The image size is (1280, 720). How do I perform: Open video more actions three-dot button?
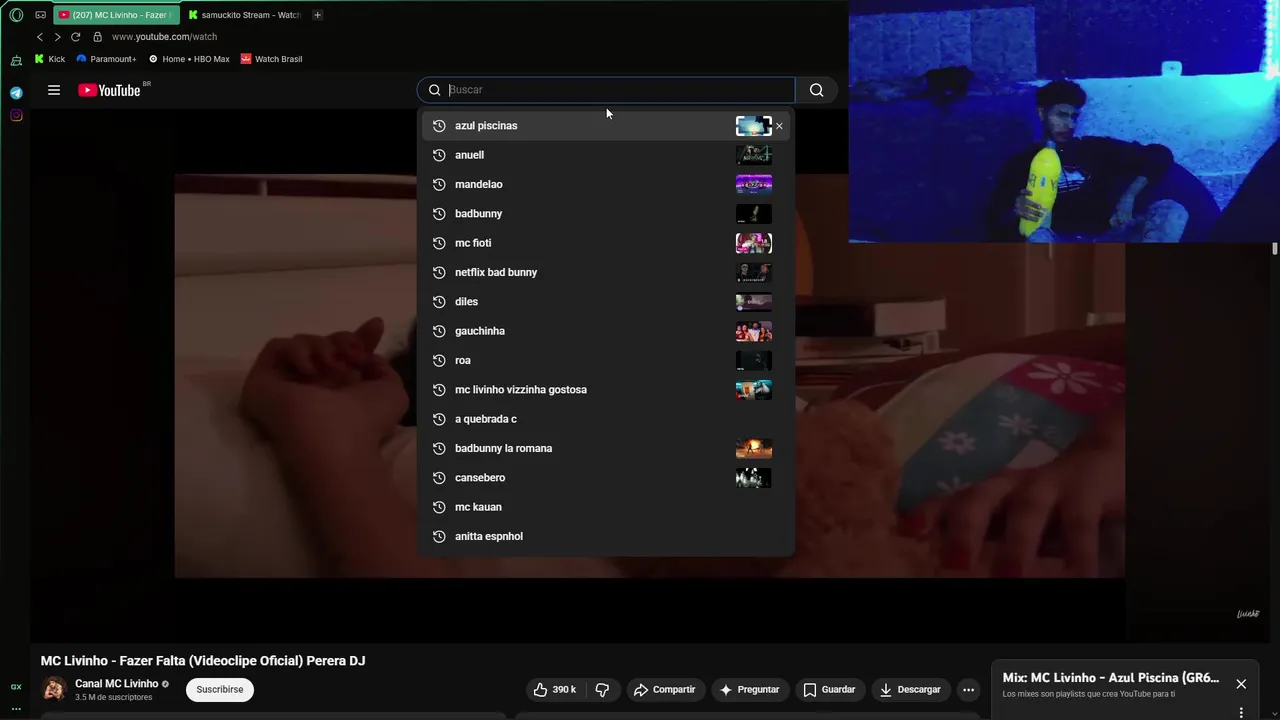pos(968,689)
